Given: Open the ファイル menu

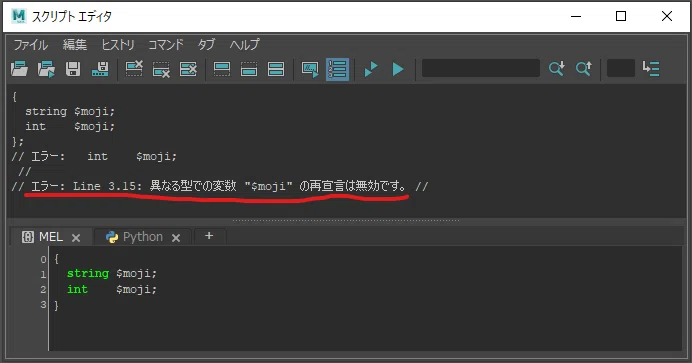Looking at the screenshot, I should (x=30, y=45).
